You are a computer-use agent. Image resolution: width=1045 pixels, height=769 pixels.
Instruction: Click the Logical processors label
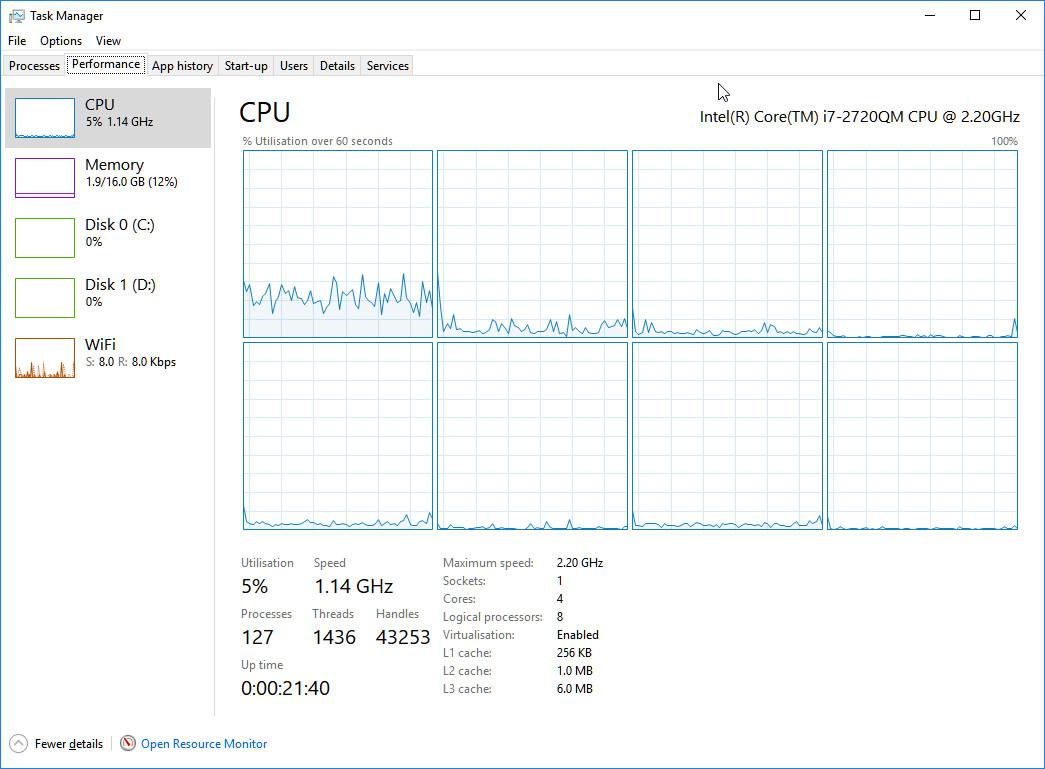click(x=493, y=617)
